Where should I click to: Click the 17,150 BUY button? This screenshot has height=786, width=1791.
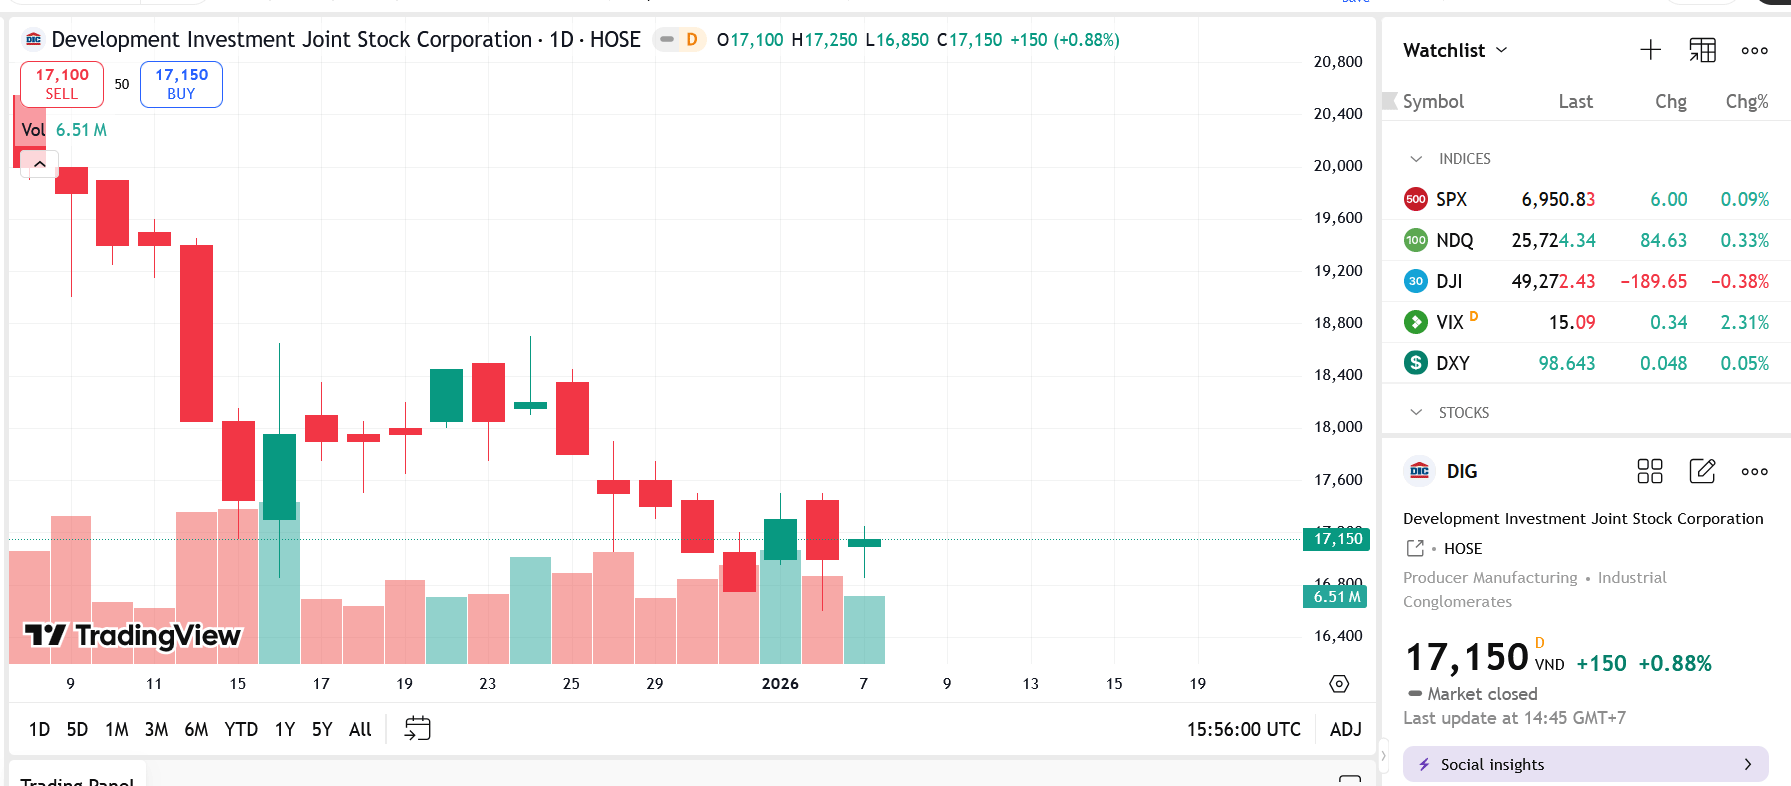click(181, 84)
